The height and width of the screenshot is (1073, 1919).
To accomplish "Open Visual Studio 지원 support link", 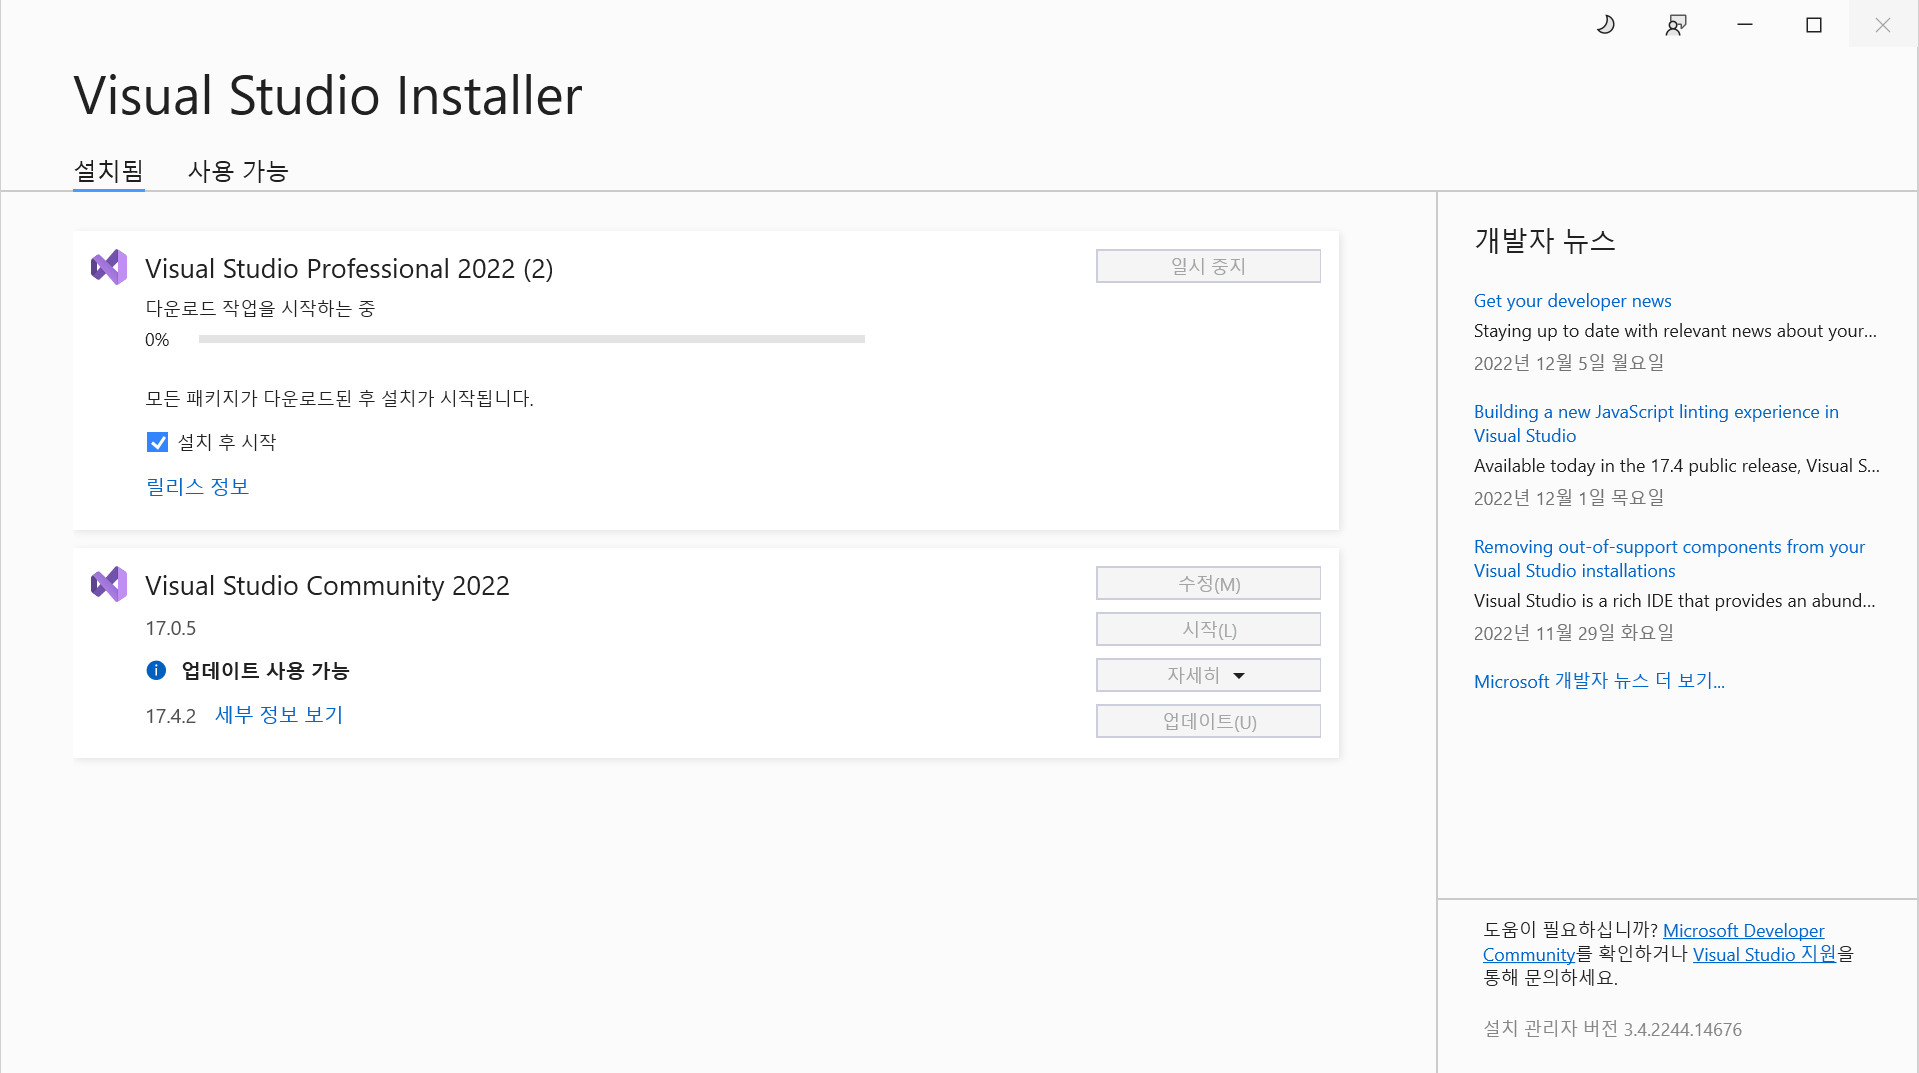I will point(1764,954).
